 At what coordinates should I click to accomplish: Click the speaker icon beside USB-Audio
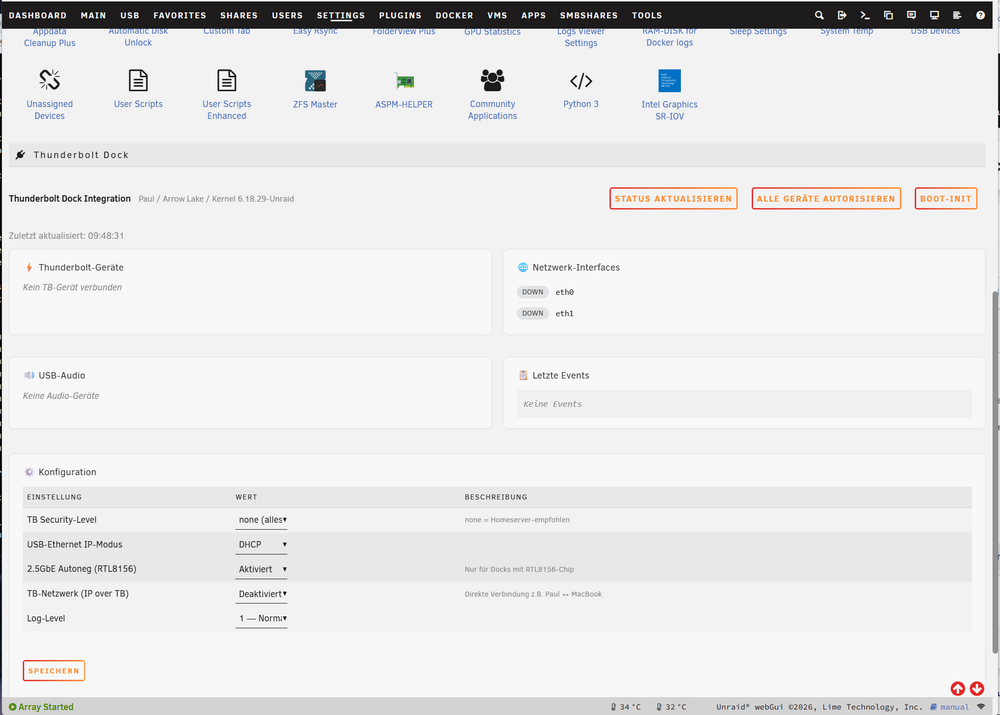point(29,376)
